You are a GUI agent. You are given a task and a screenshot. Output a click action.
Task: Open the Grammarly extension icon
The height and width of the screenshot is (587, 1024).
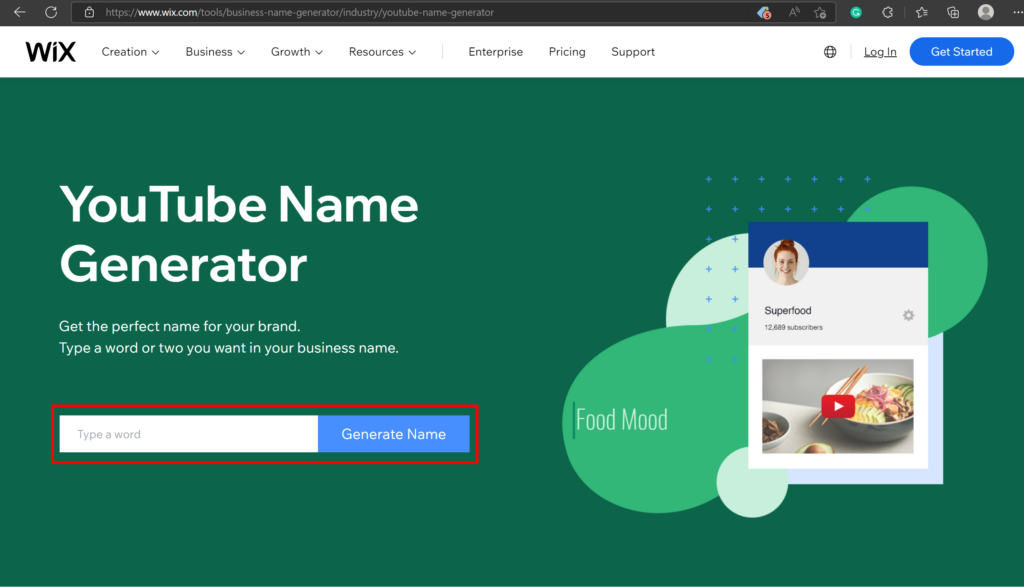click(856, 12)
